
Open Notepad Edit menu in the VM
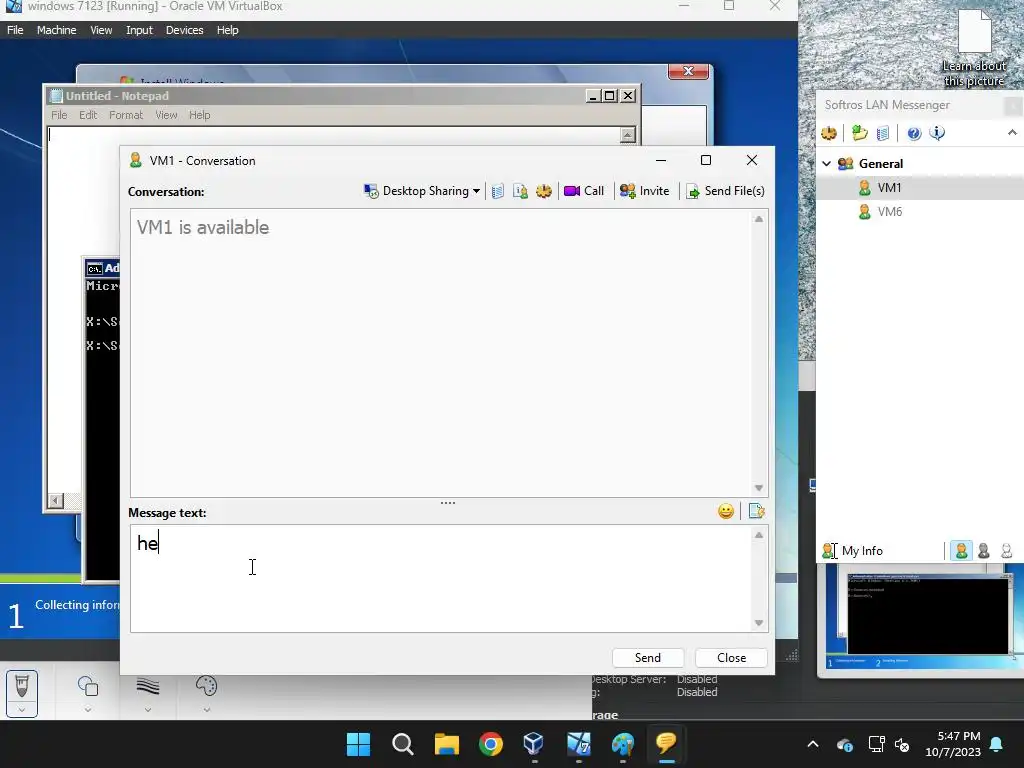tap(88, 115)
